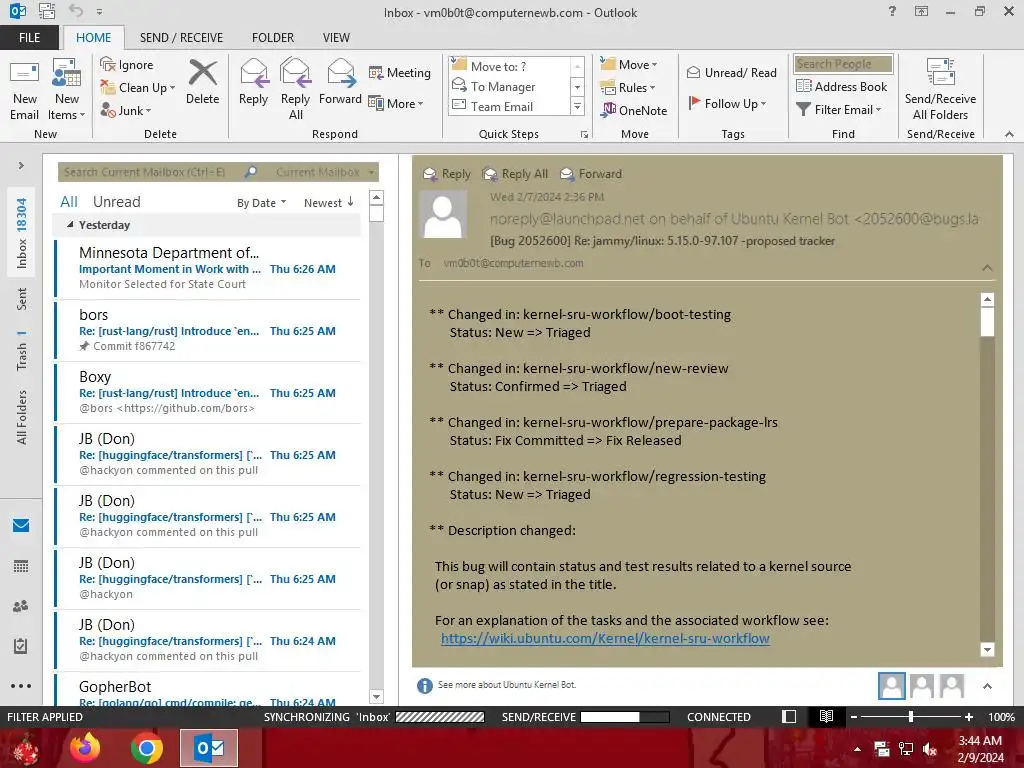Screen dimensions: 1024x768
Task: Show All messages filter
Action: [69, 202]
